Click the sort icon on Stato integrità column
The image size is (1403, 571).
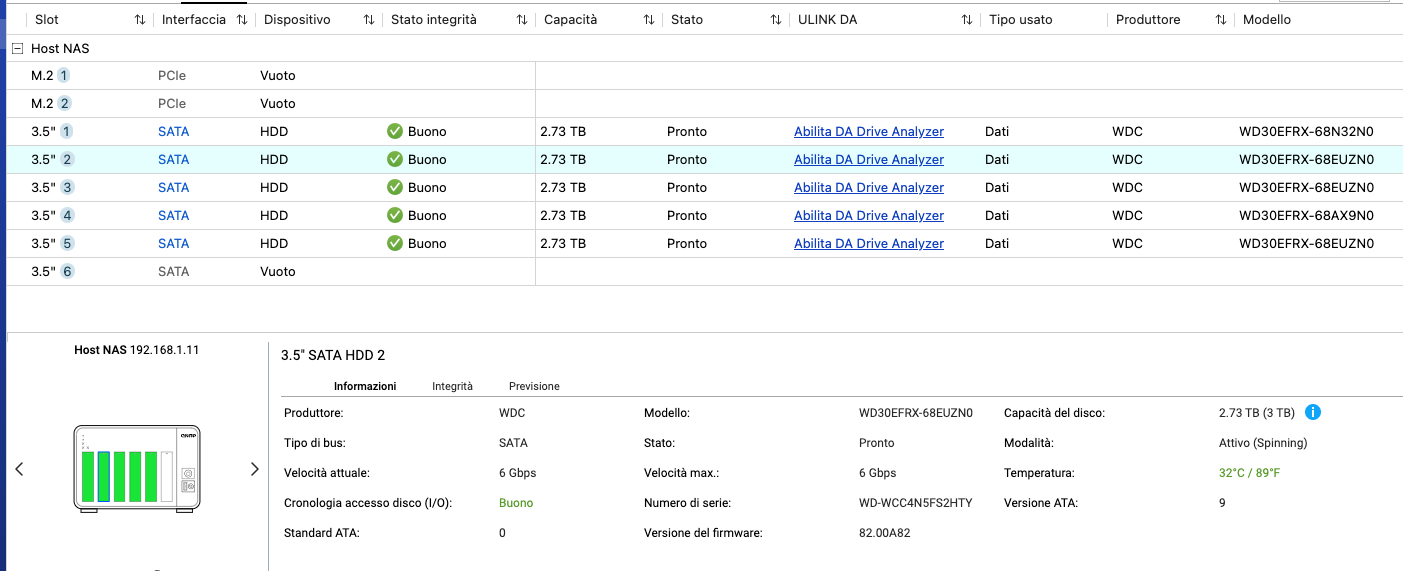[521, 20]
